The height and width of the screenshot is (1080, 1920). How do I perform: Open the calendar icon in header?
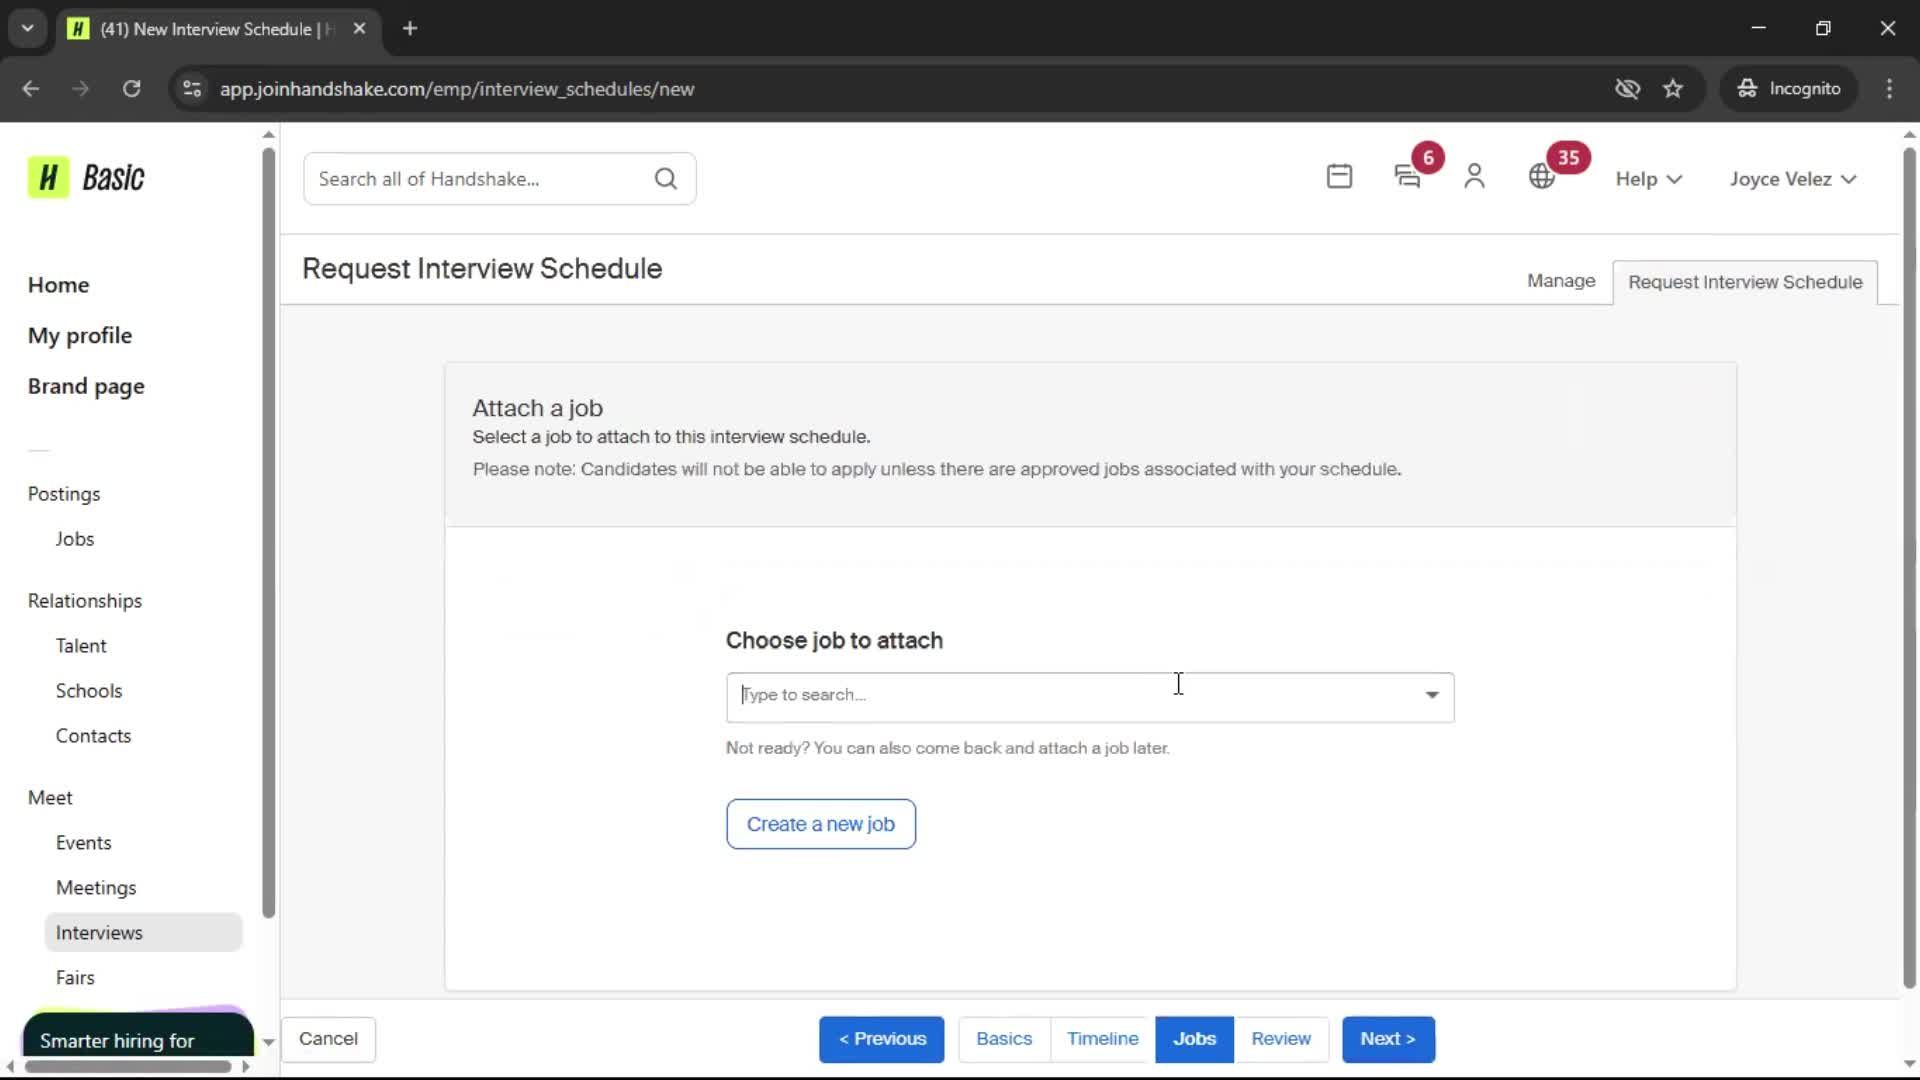click(x=1339, y=177)
